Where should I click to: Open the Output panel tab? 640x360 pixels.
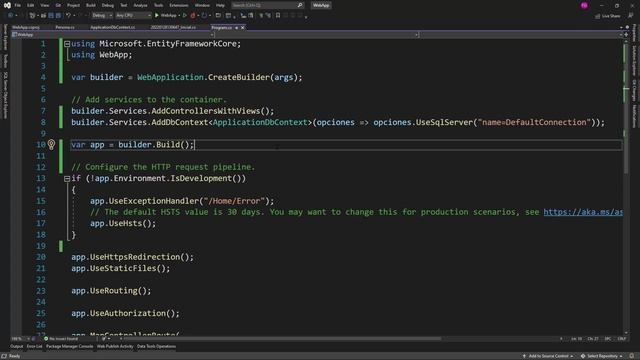click(17, 347)
